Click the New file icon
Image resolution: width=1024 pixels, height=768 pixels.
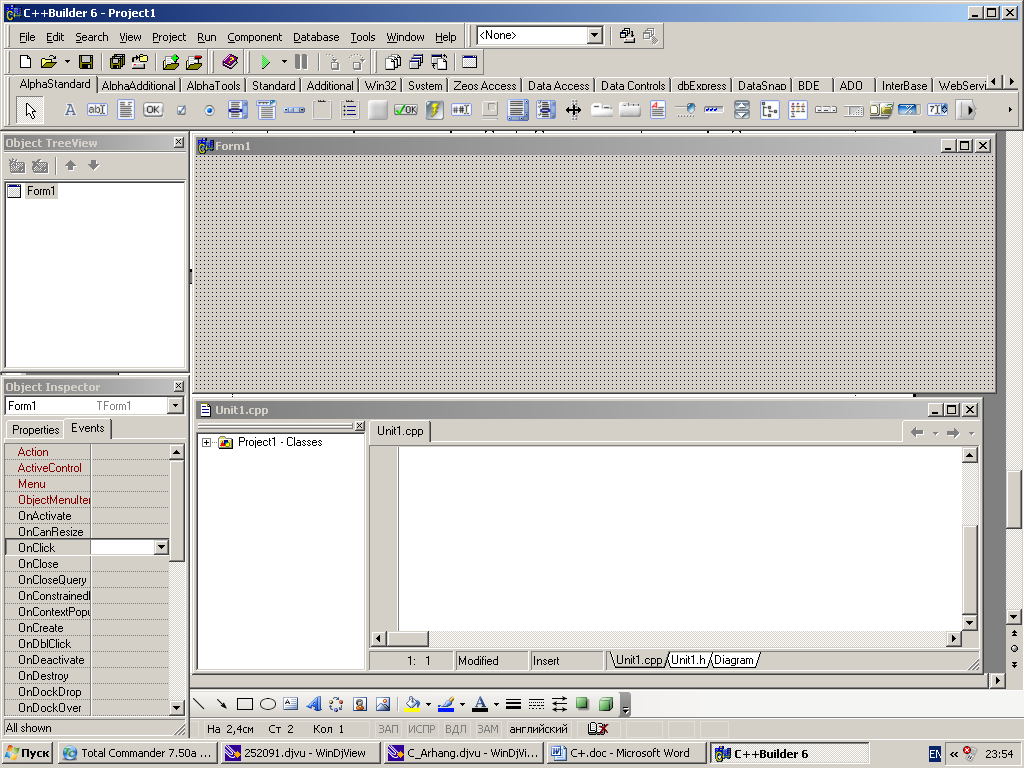point(25,62)
